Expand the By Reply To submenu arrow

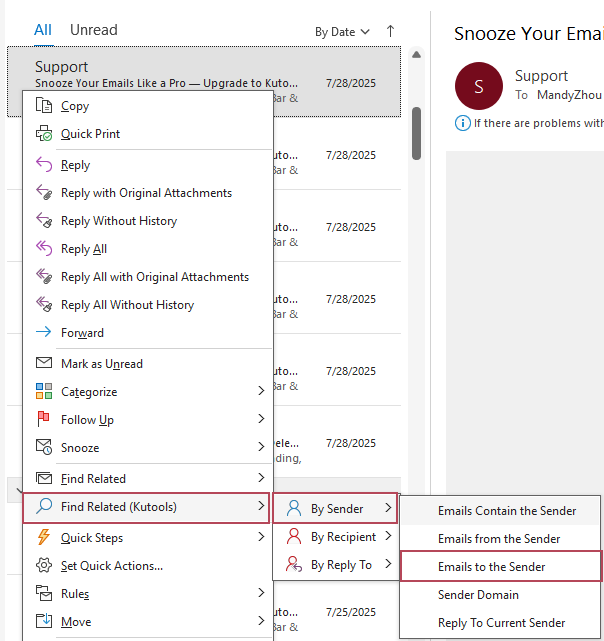[388, 564]
